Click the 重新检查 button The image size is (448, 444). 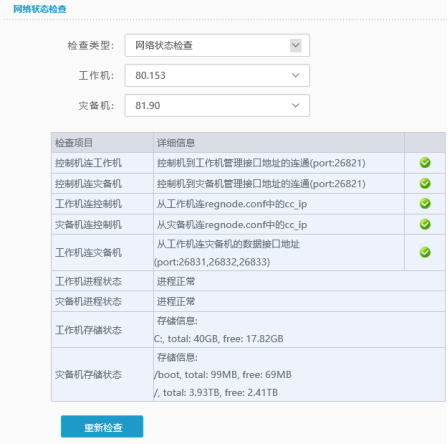click(102, 426)
